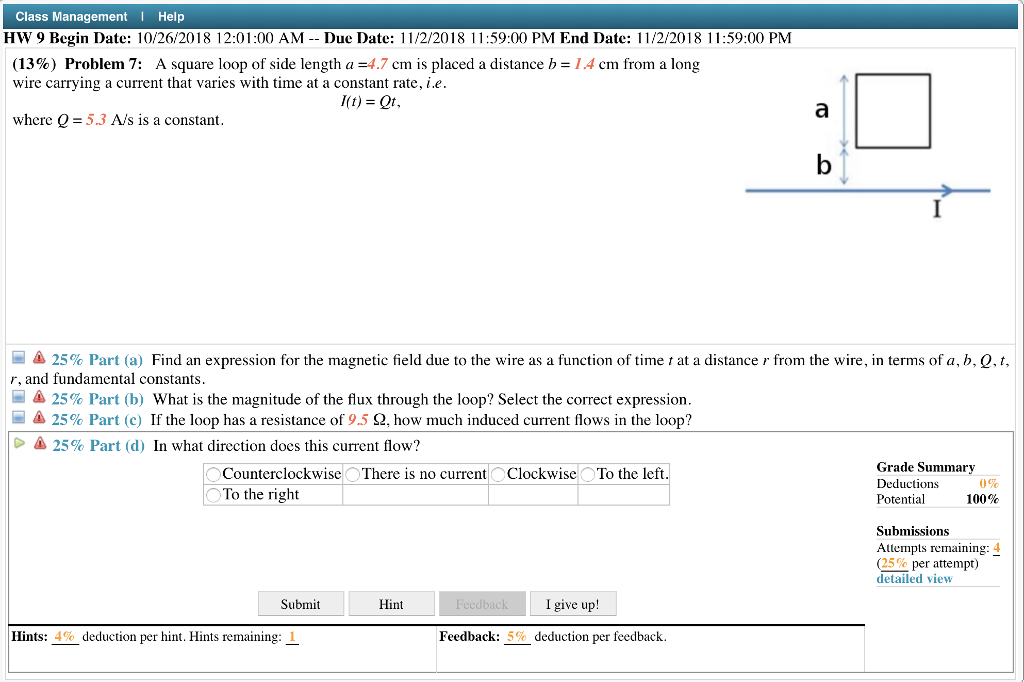Click the blue panel icon before Part (c)
Screen dimensions: 1024x682
tap(18, 419)
